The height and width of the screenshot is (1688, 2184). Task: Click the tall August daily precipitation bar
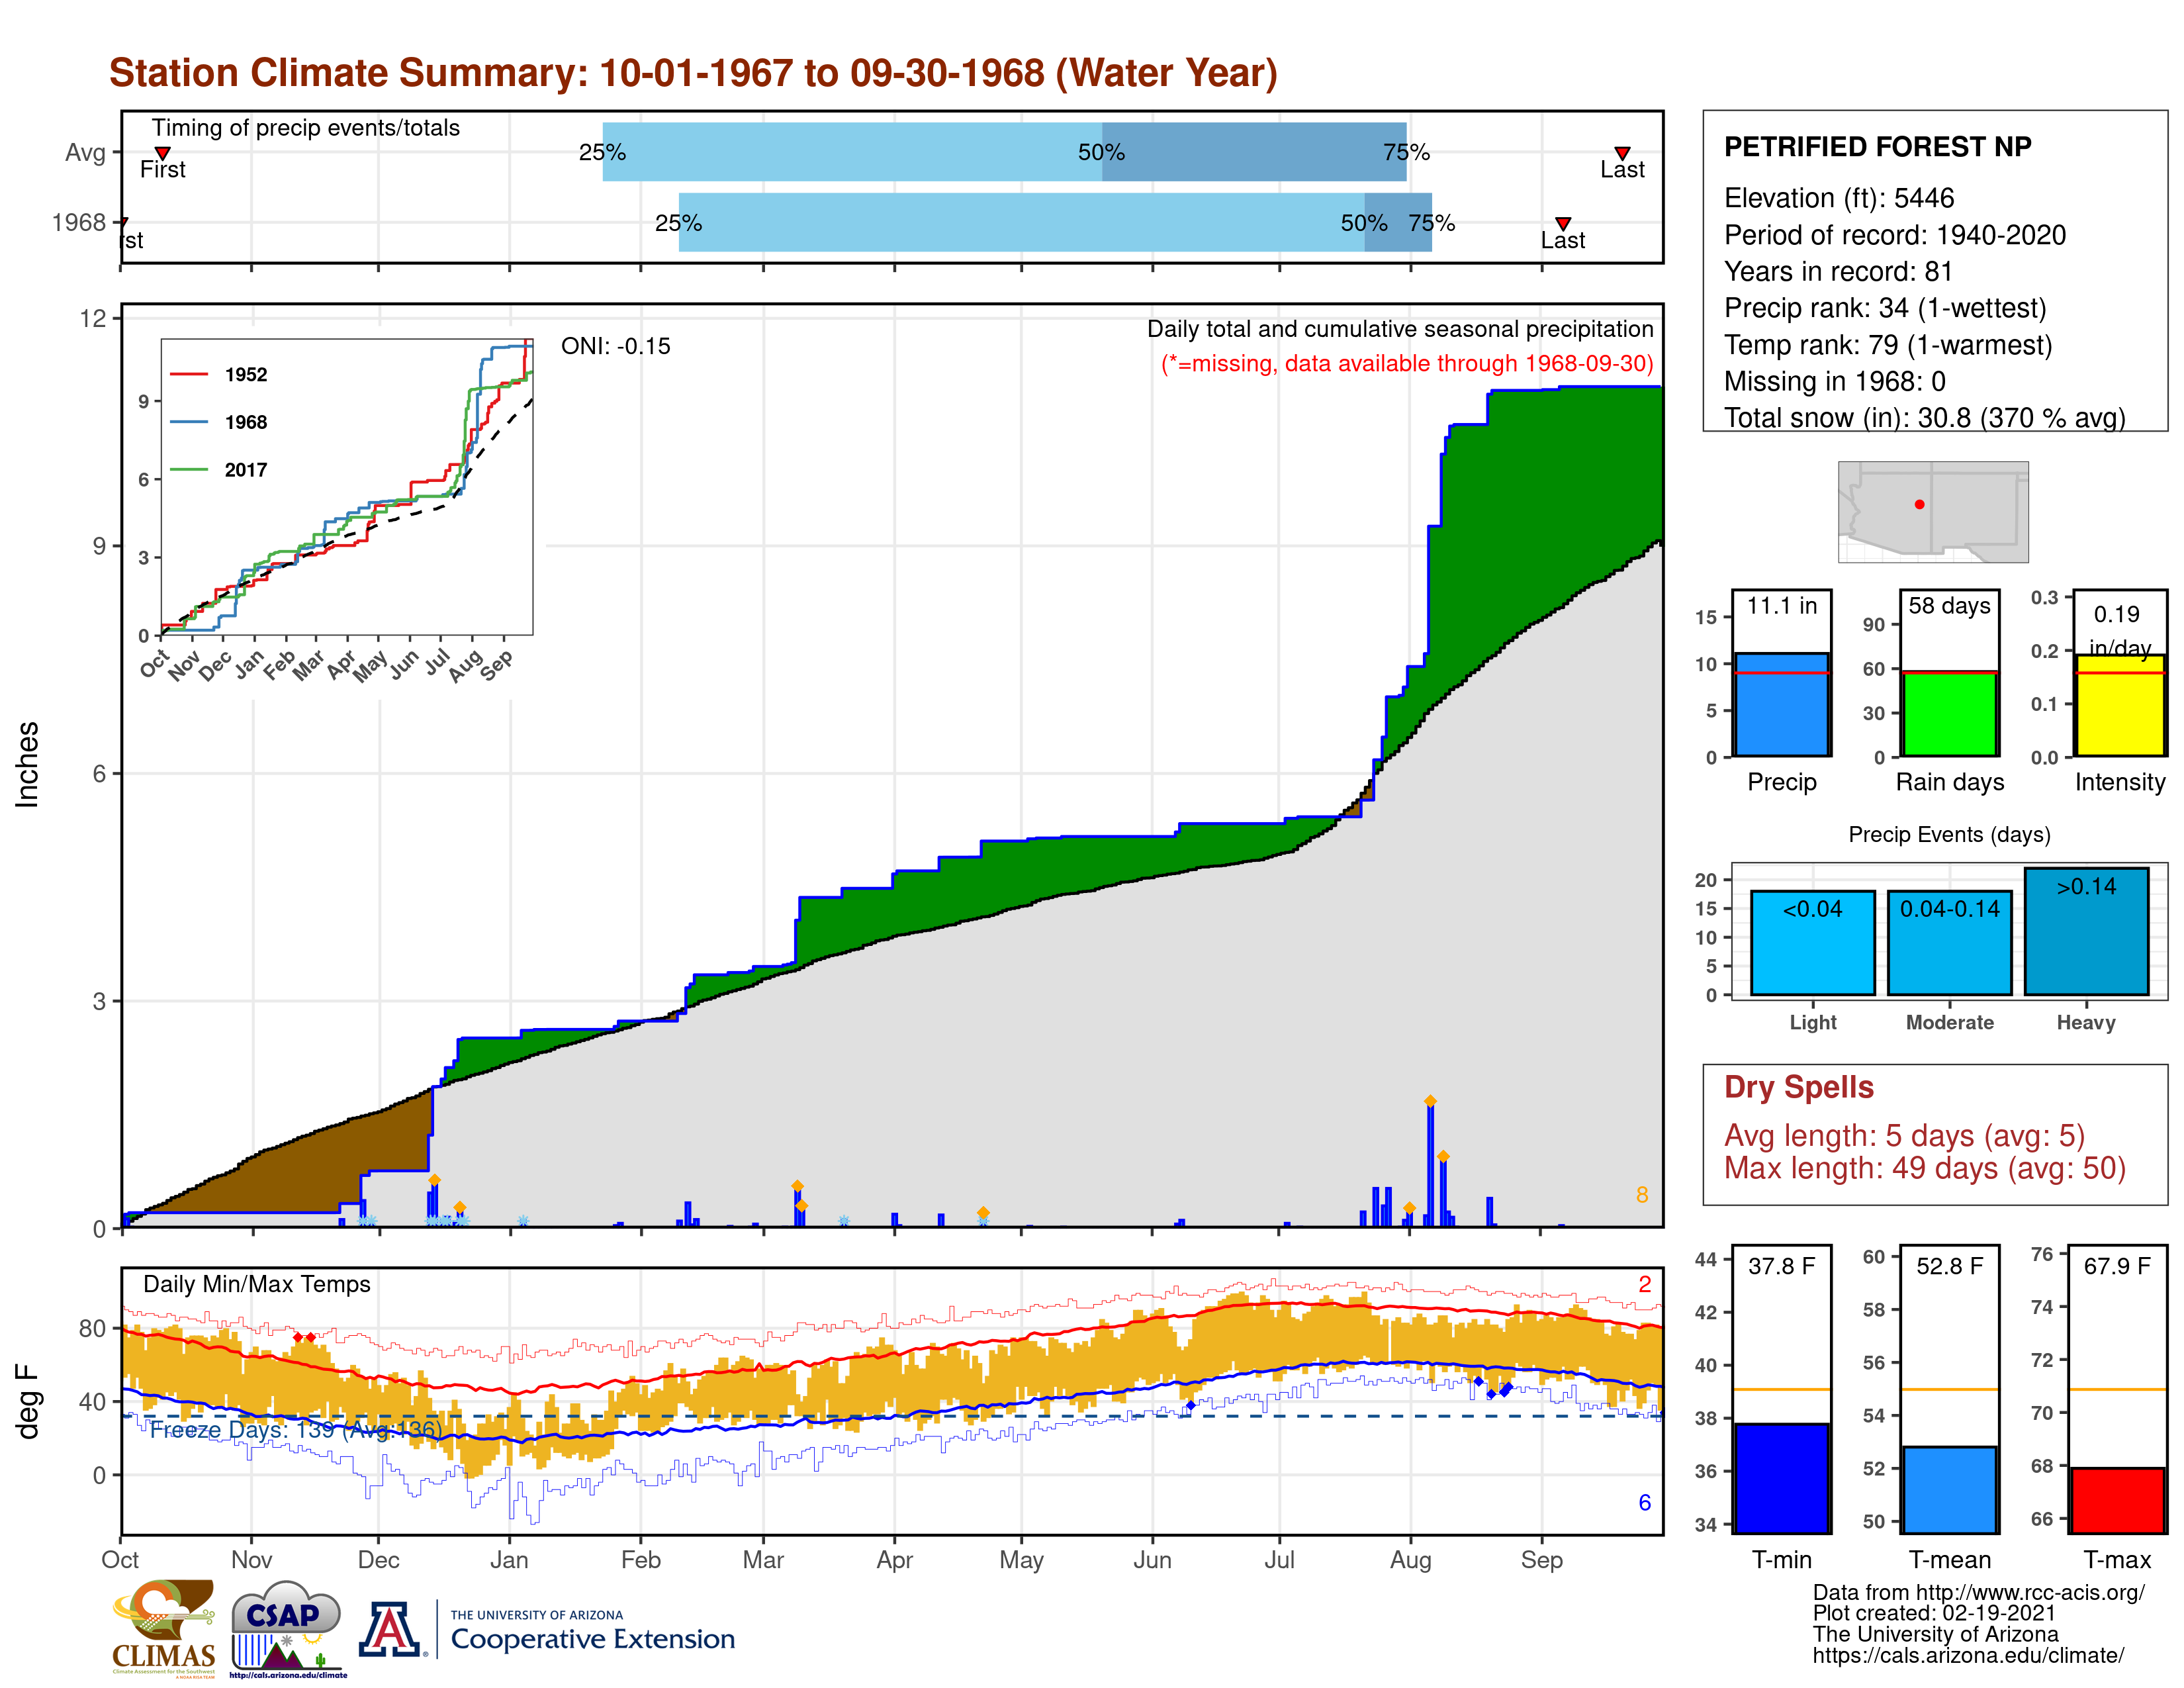tap(1430, 1165)
